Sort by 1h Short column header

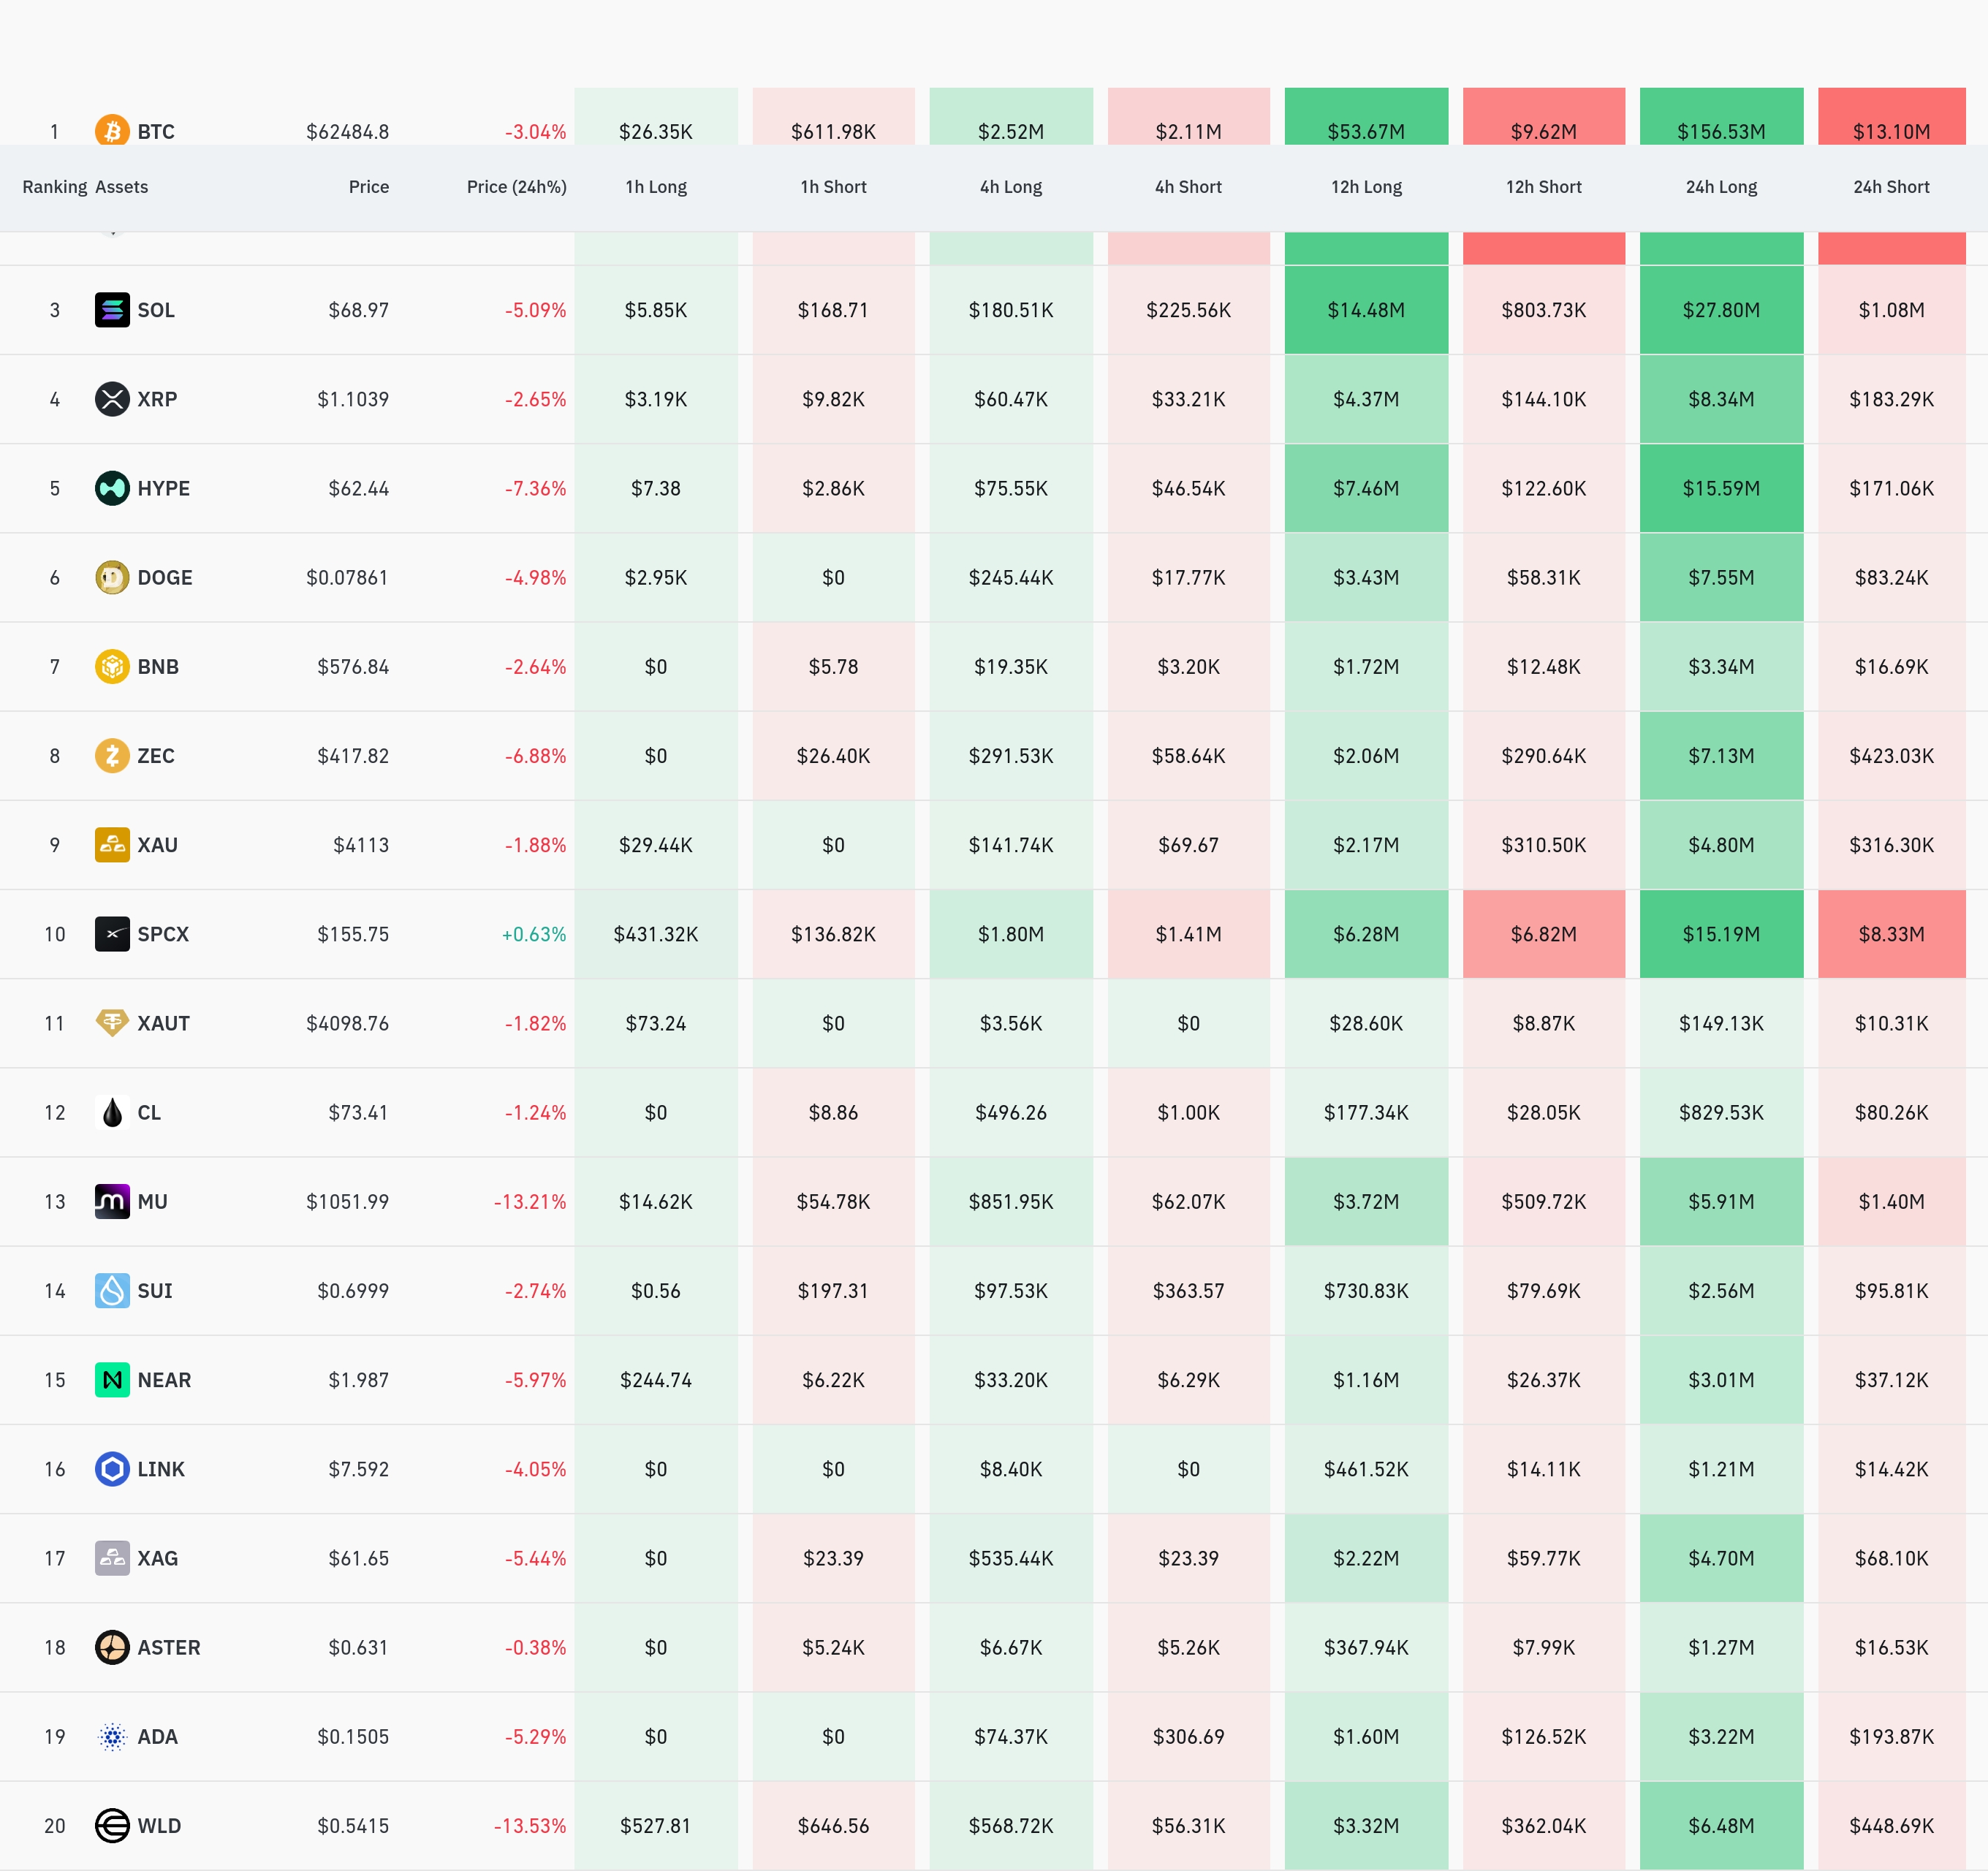pos(833,187)
